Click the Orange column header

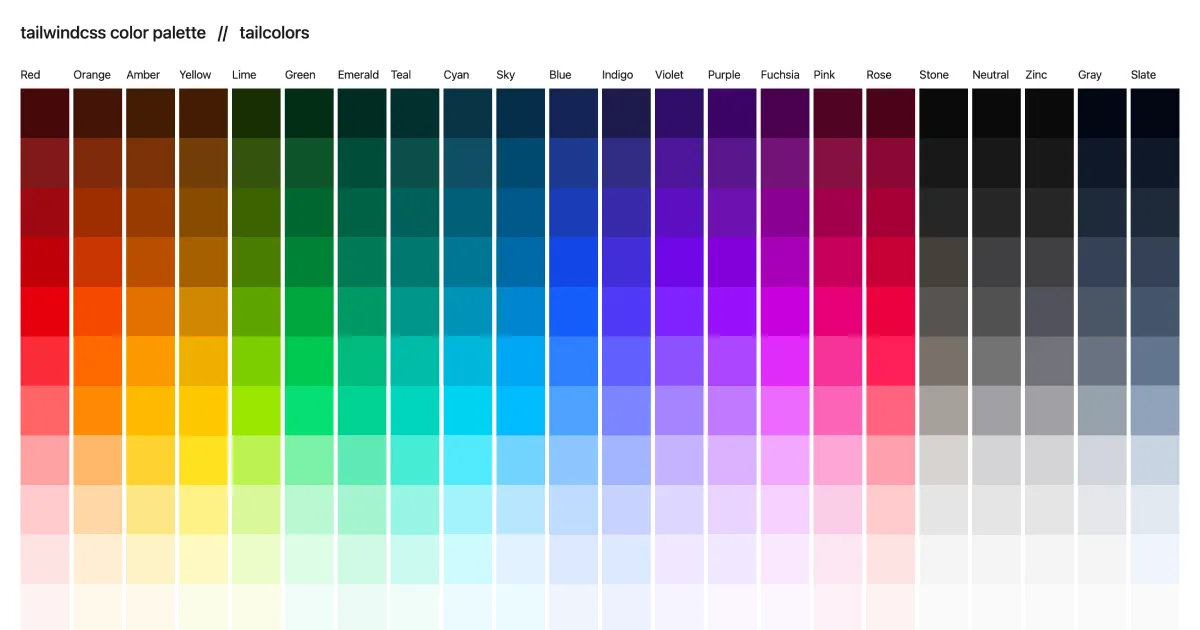[x=91, y=74]
